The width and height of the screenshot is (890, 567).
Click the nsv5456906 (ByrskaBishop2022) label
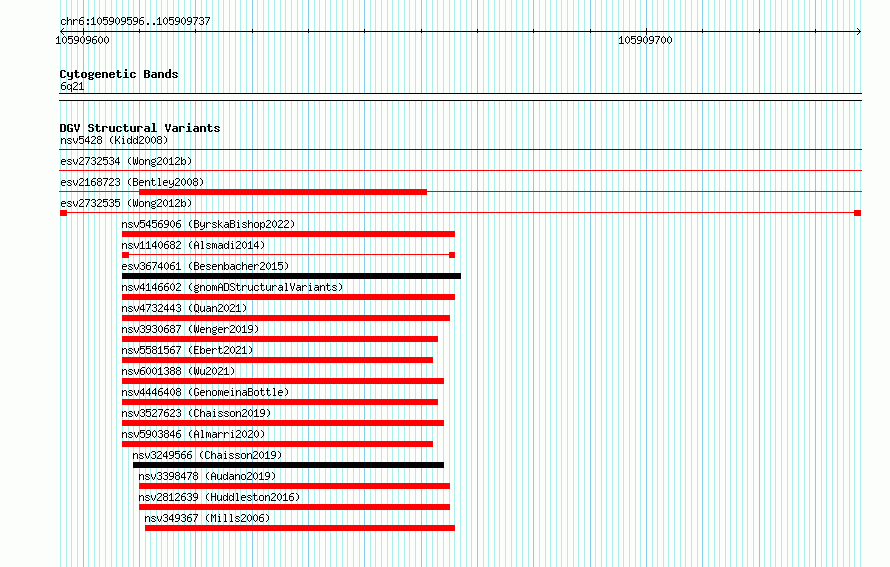pyautogui.click(x=208, y=224)
